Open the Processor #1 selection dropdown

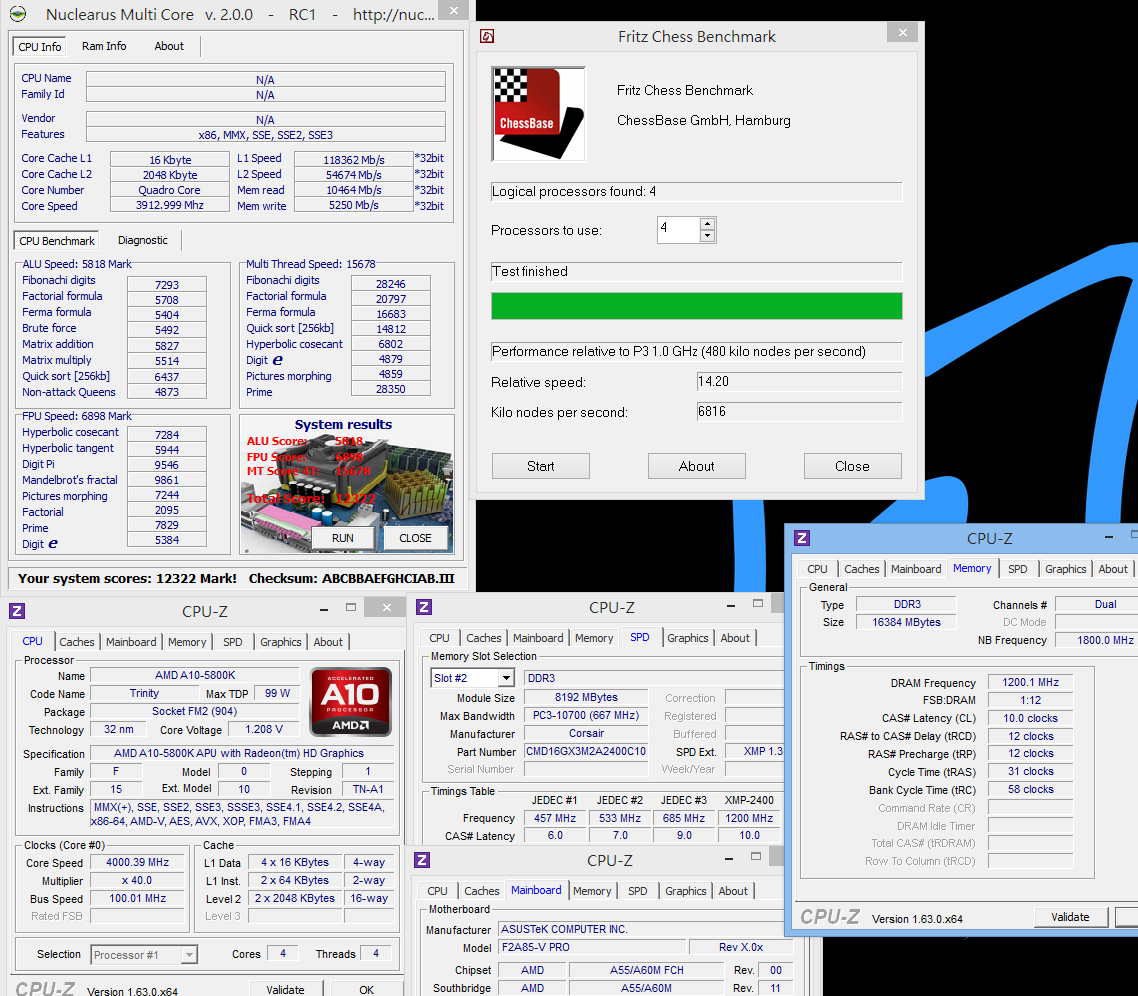pyautogui.click(x=189, y=955)
